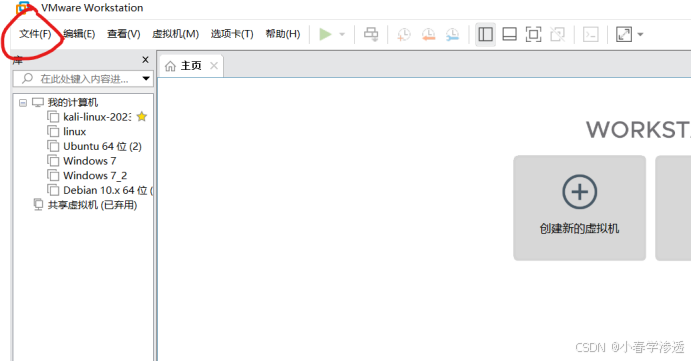Select the linux virtual machine
The image size is (692, 361).
(74, 132)
